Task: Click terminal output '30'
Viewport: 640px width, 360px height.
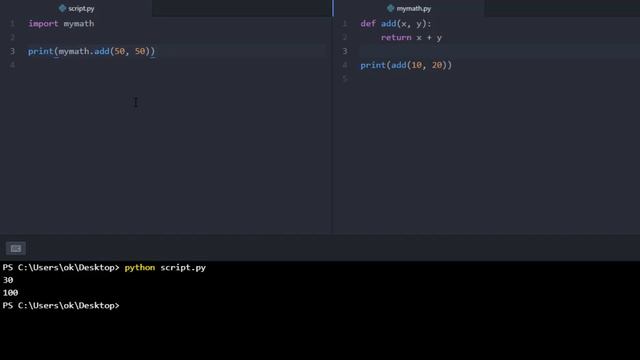Action: pyautogui.click(x=8, y=280)
